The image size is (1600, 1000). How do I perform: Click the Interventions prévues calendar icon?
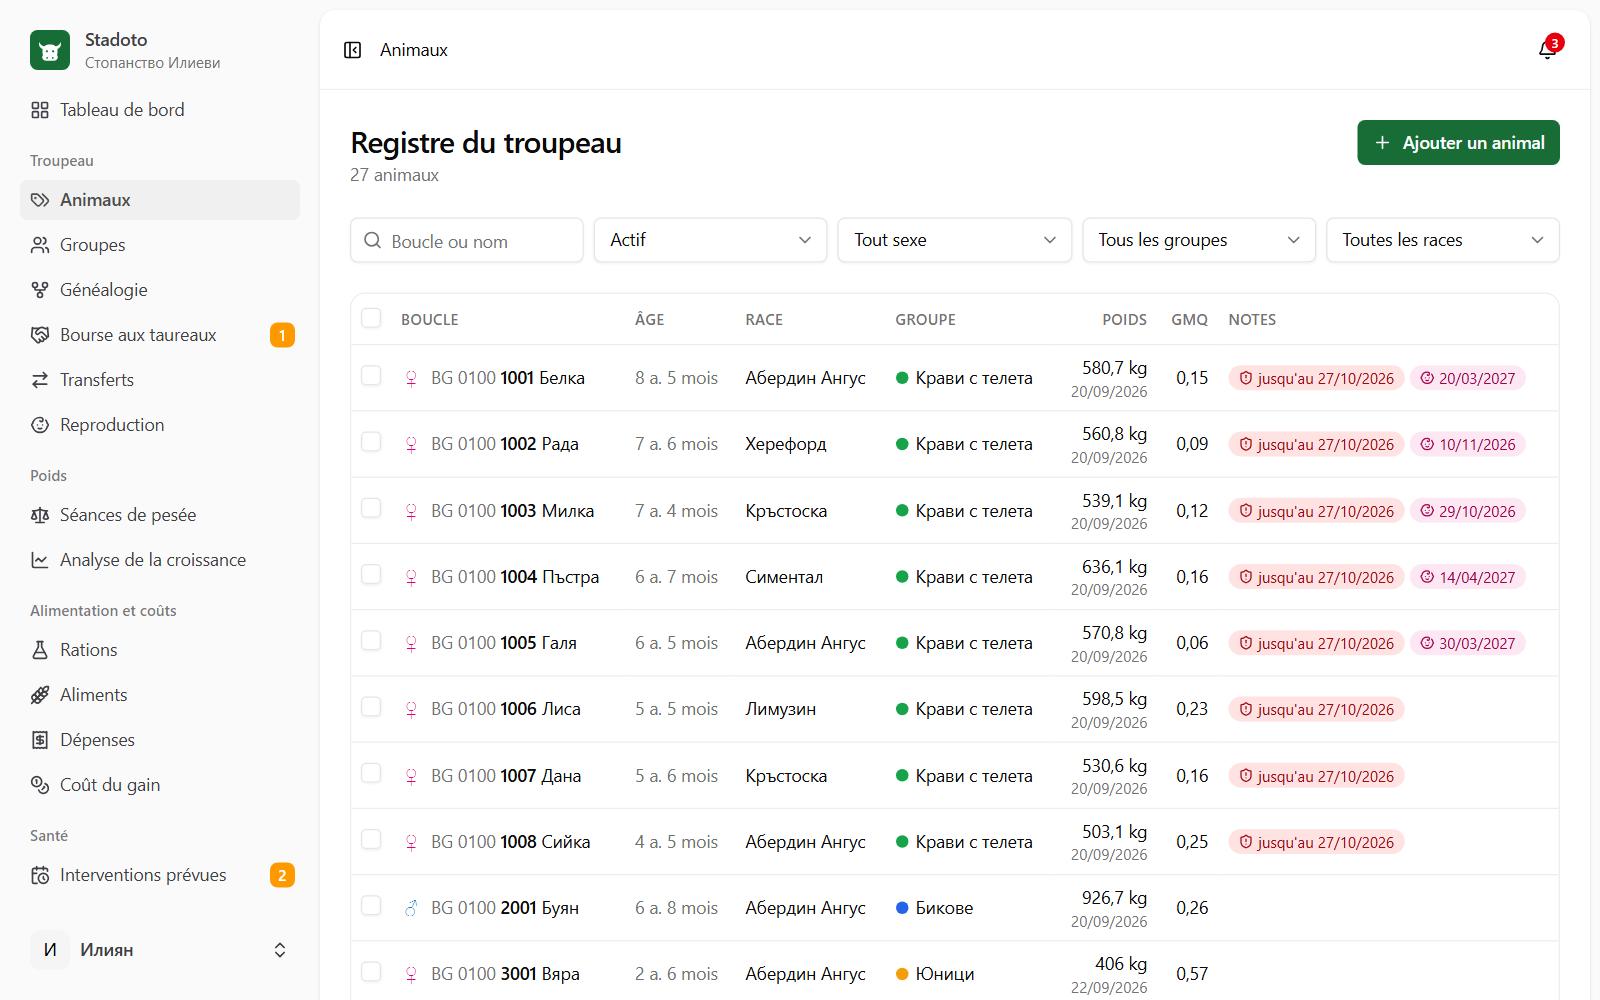point(40,875)
